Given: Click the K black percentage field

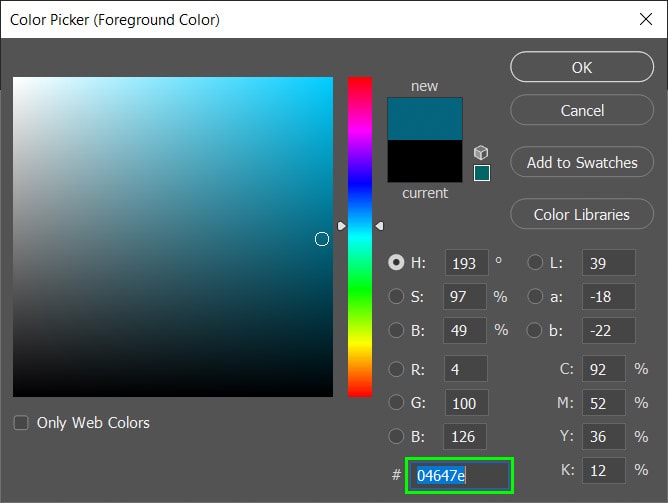Looking at the screenshot, I should [604, 469].
